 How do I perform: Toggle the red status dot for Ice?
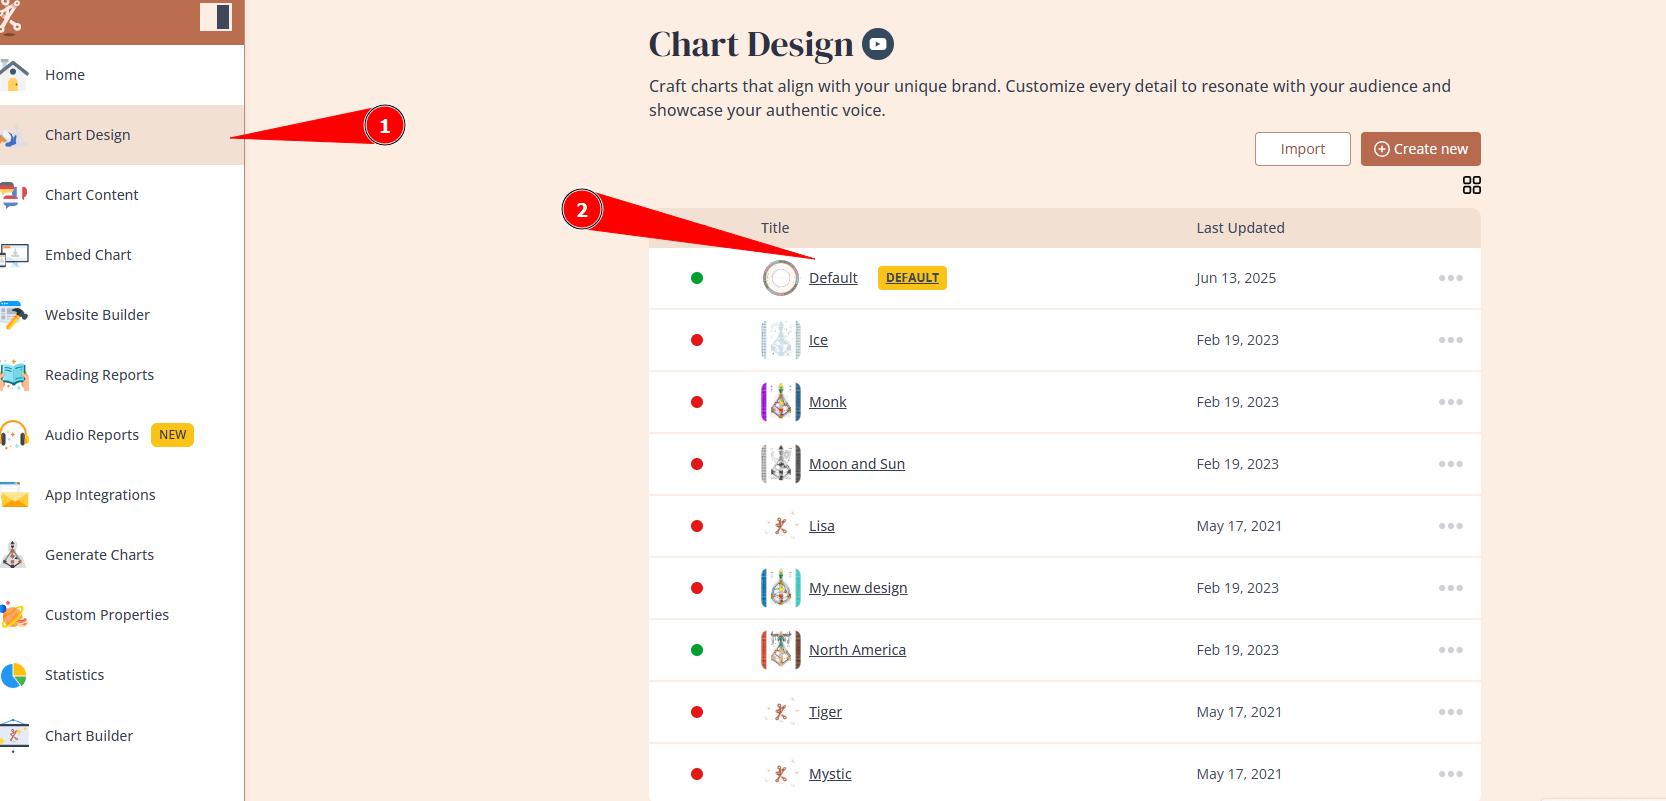click(697, 340)
